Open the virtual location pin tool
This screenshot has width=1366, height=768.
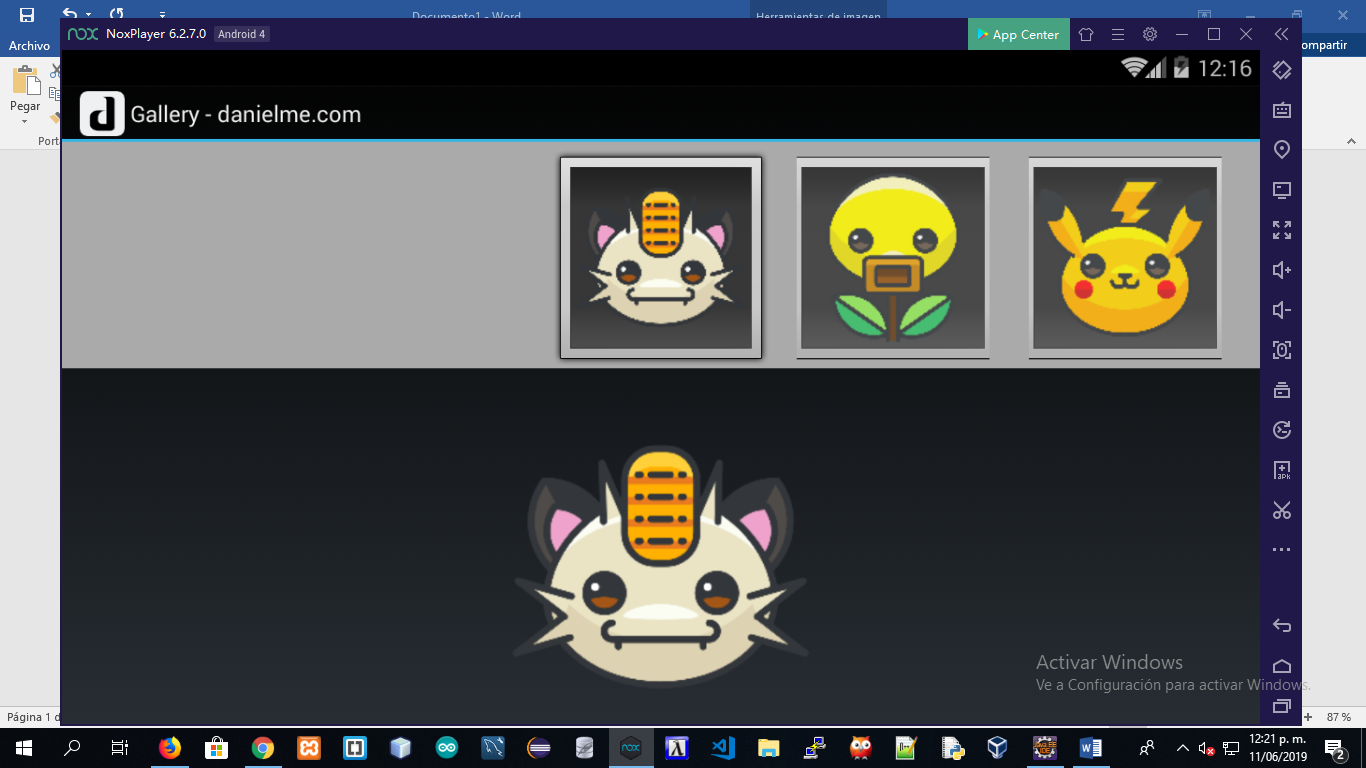click(x=1282, y=150)
